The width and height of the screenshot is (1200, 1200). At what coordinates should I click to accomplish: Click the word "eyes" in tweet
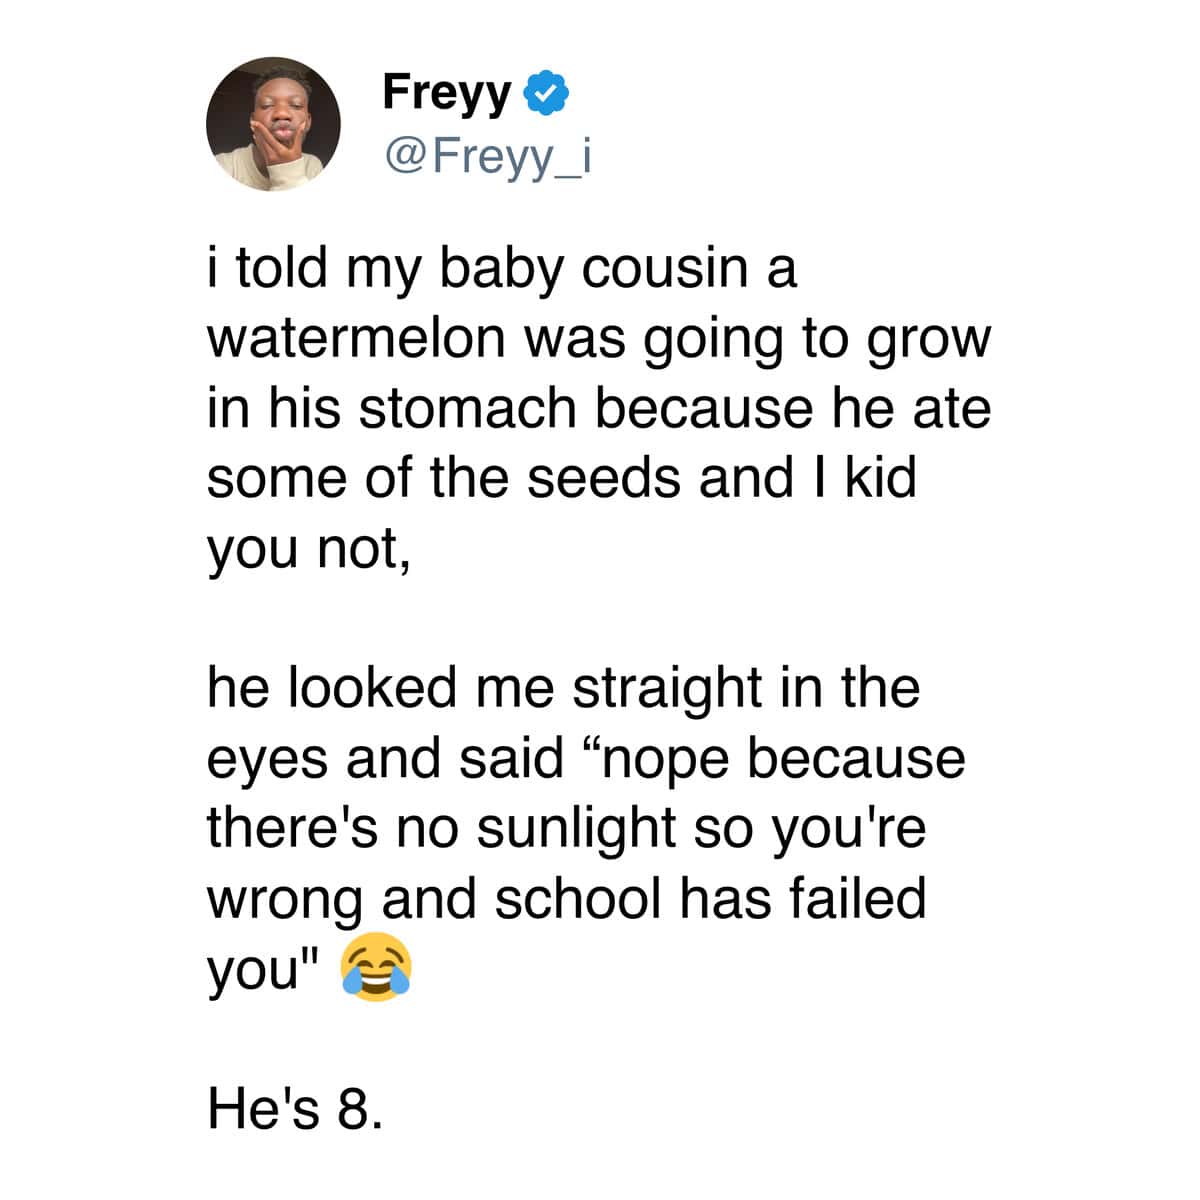(268, 760)
